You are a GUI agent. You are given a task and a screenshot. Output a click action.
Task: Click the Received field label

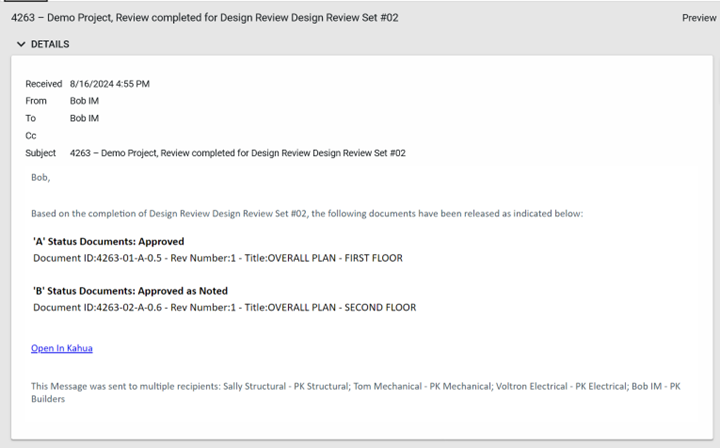coord(44,84)
